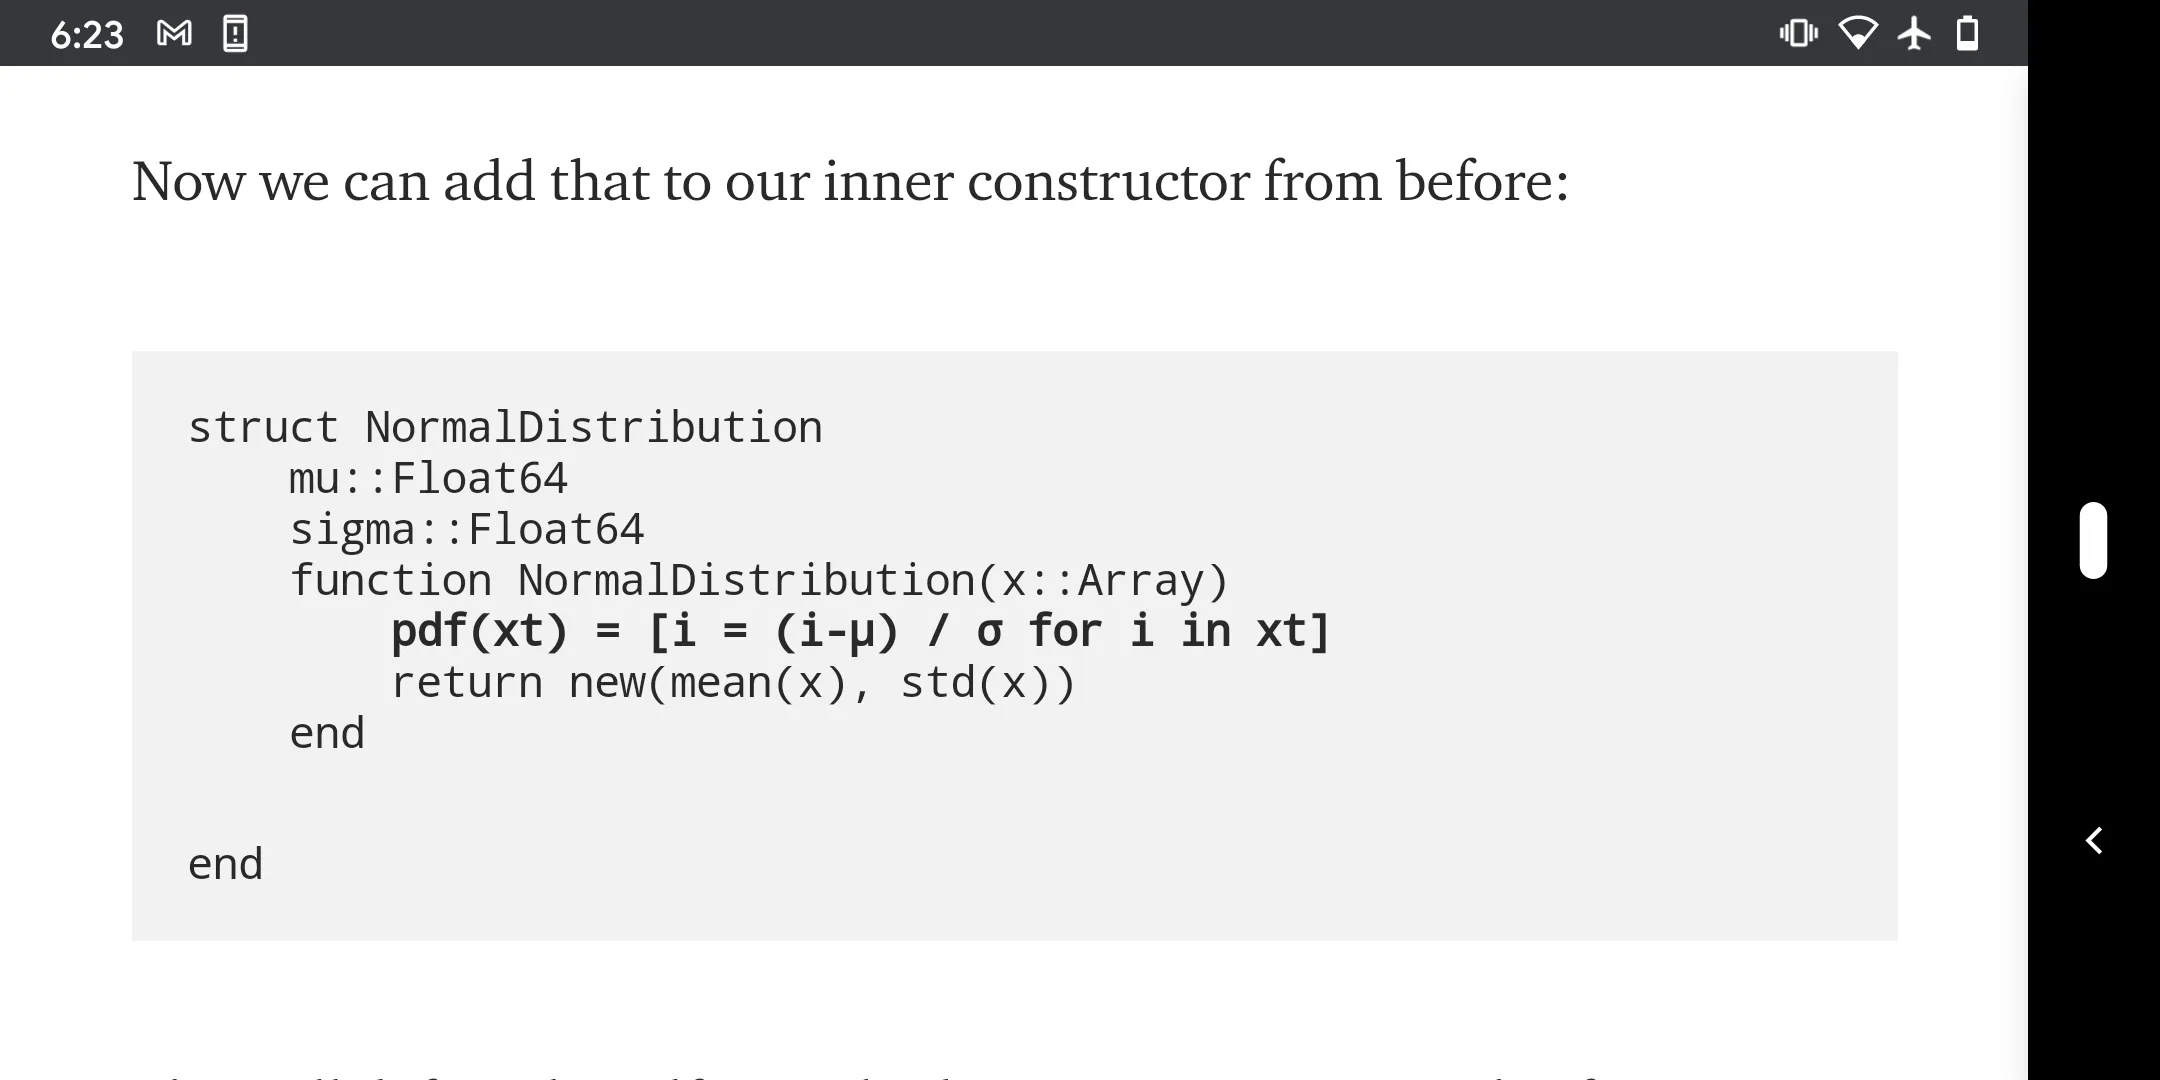The height and width of the screenshot is (1080, 2160).
Task: Tap the Wi-Fi status icon
Action: point(1858,34)
